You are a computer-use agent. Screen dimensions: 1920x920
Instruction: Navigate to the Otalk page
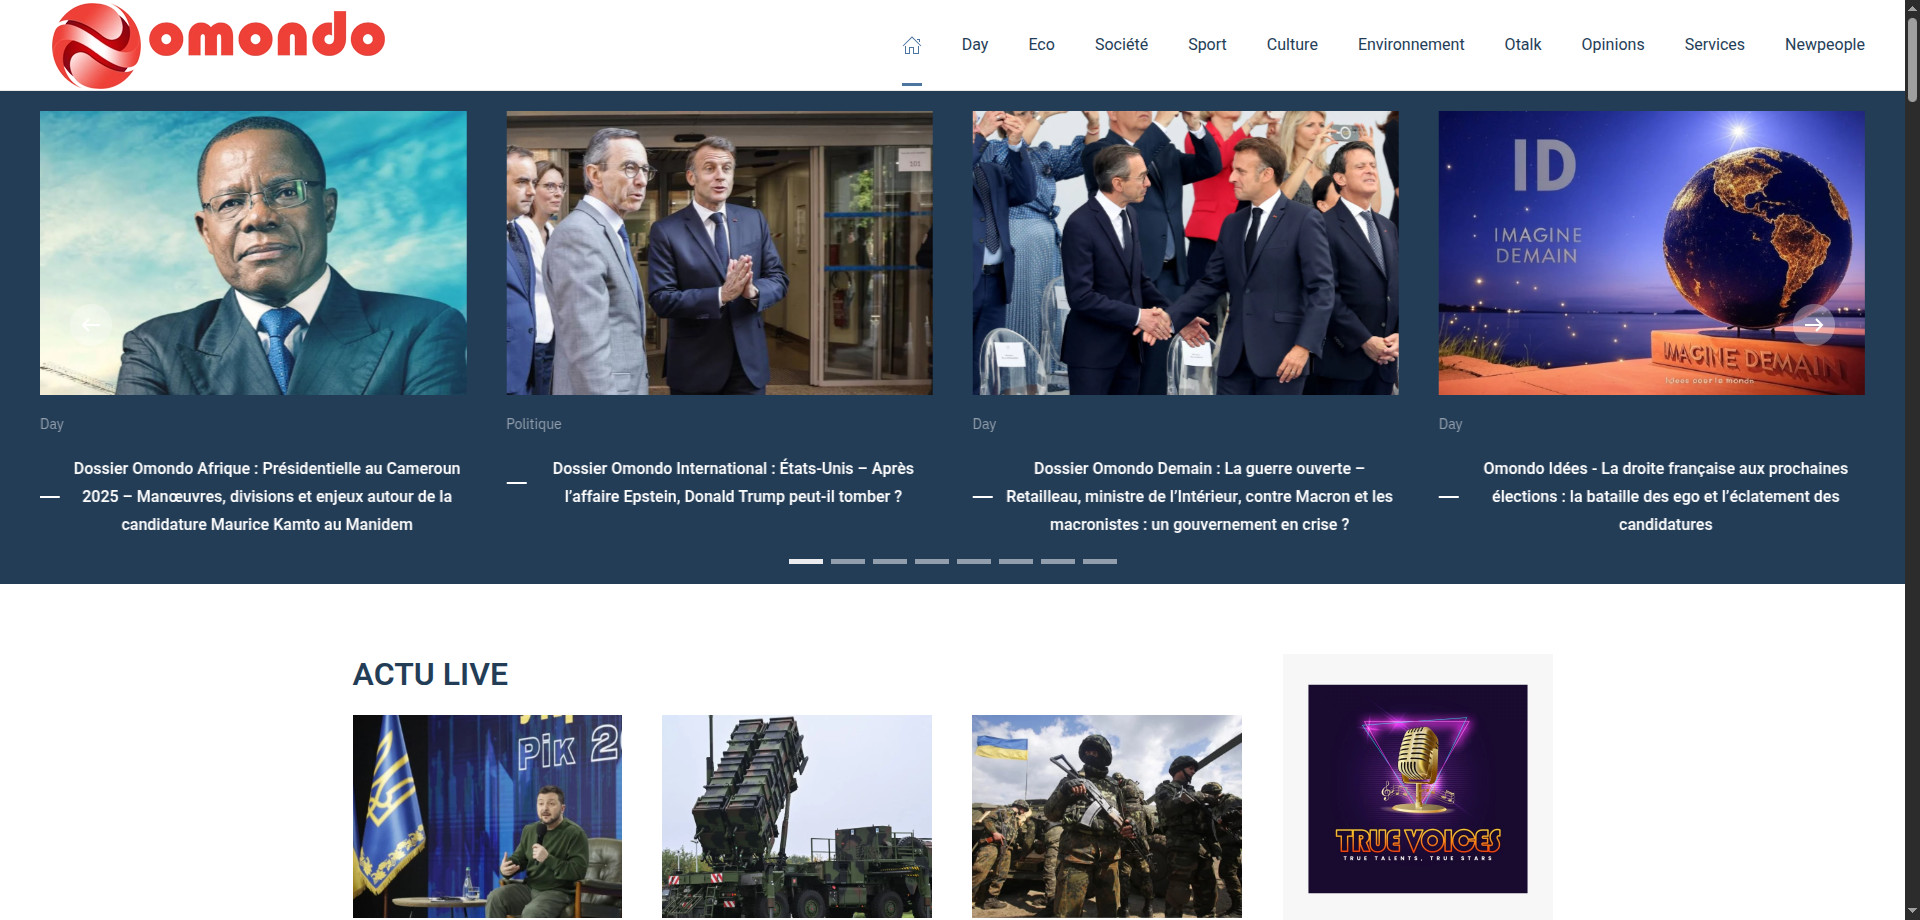tap(1522, 45)
